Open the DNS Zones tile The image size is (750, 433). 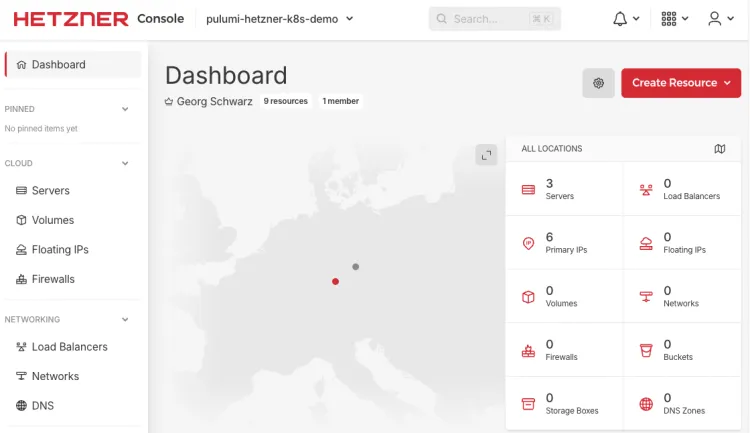click(682, 403)
